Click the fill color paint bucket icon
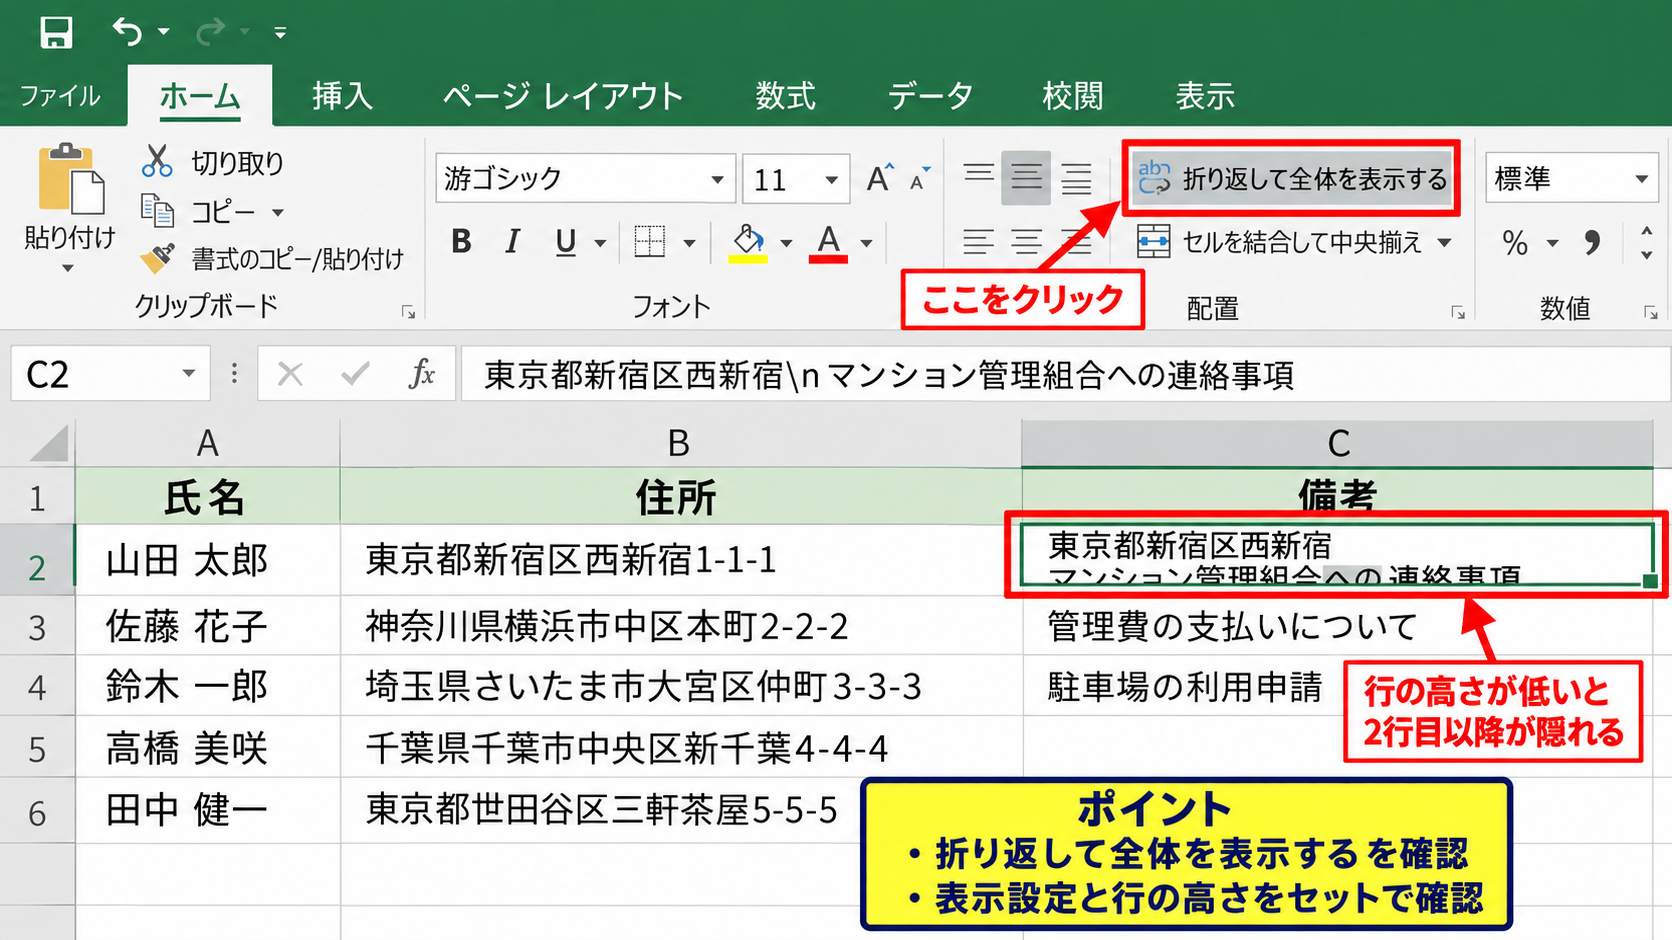Image resolution: width=1672 pixels, height=940 pixels. click(748, 242)
